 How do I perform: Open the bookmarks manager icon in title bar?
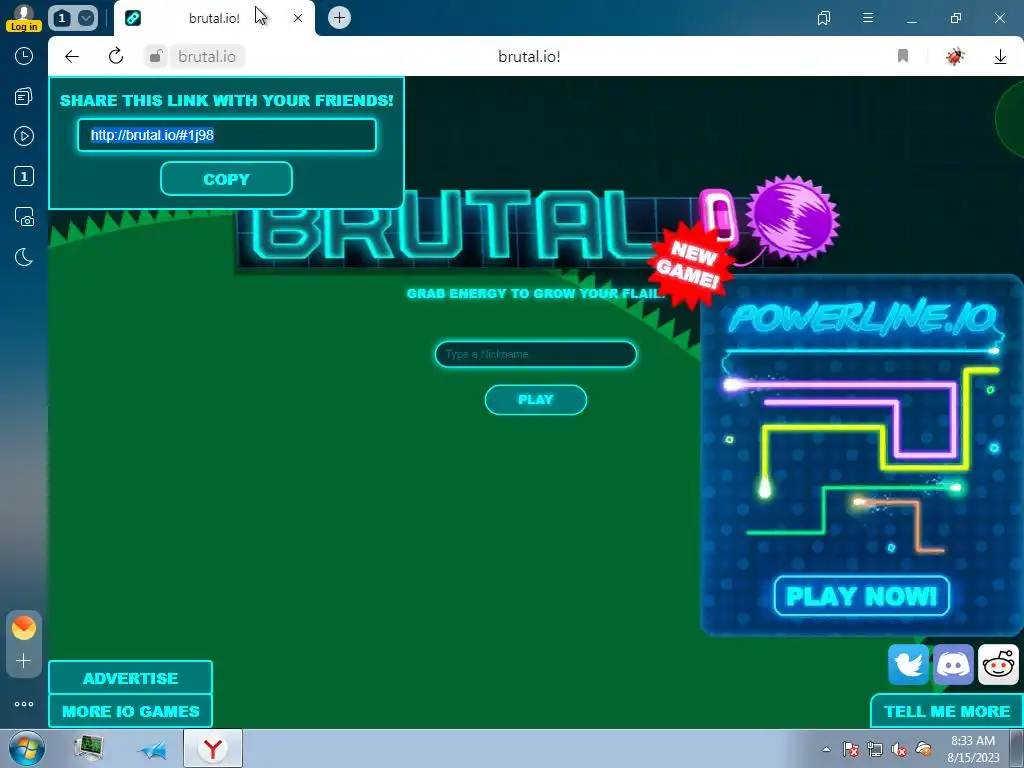824,18
